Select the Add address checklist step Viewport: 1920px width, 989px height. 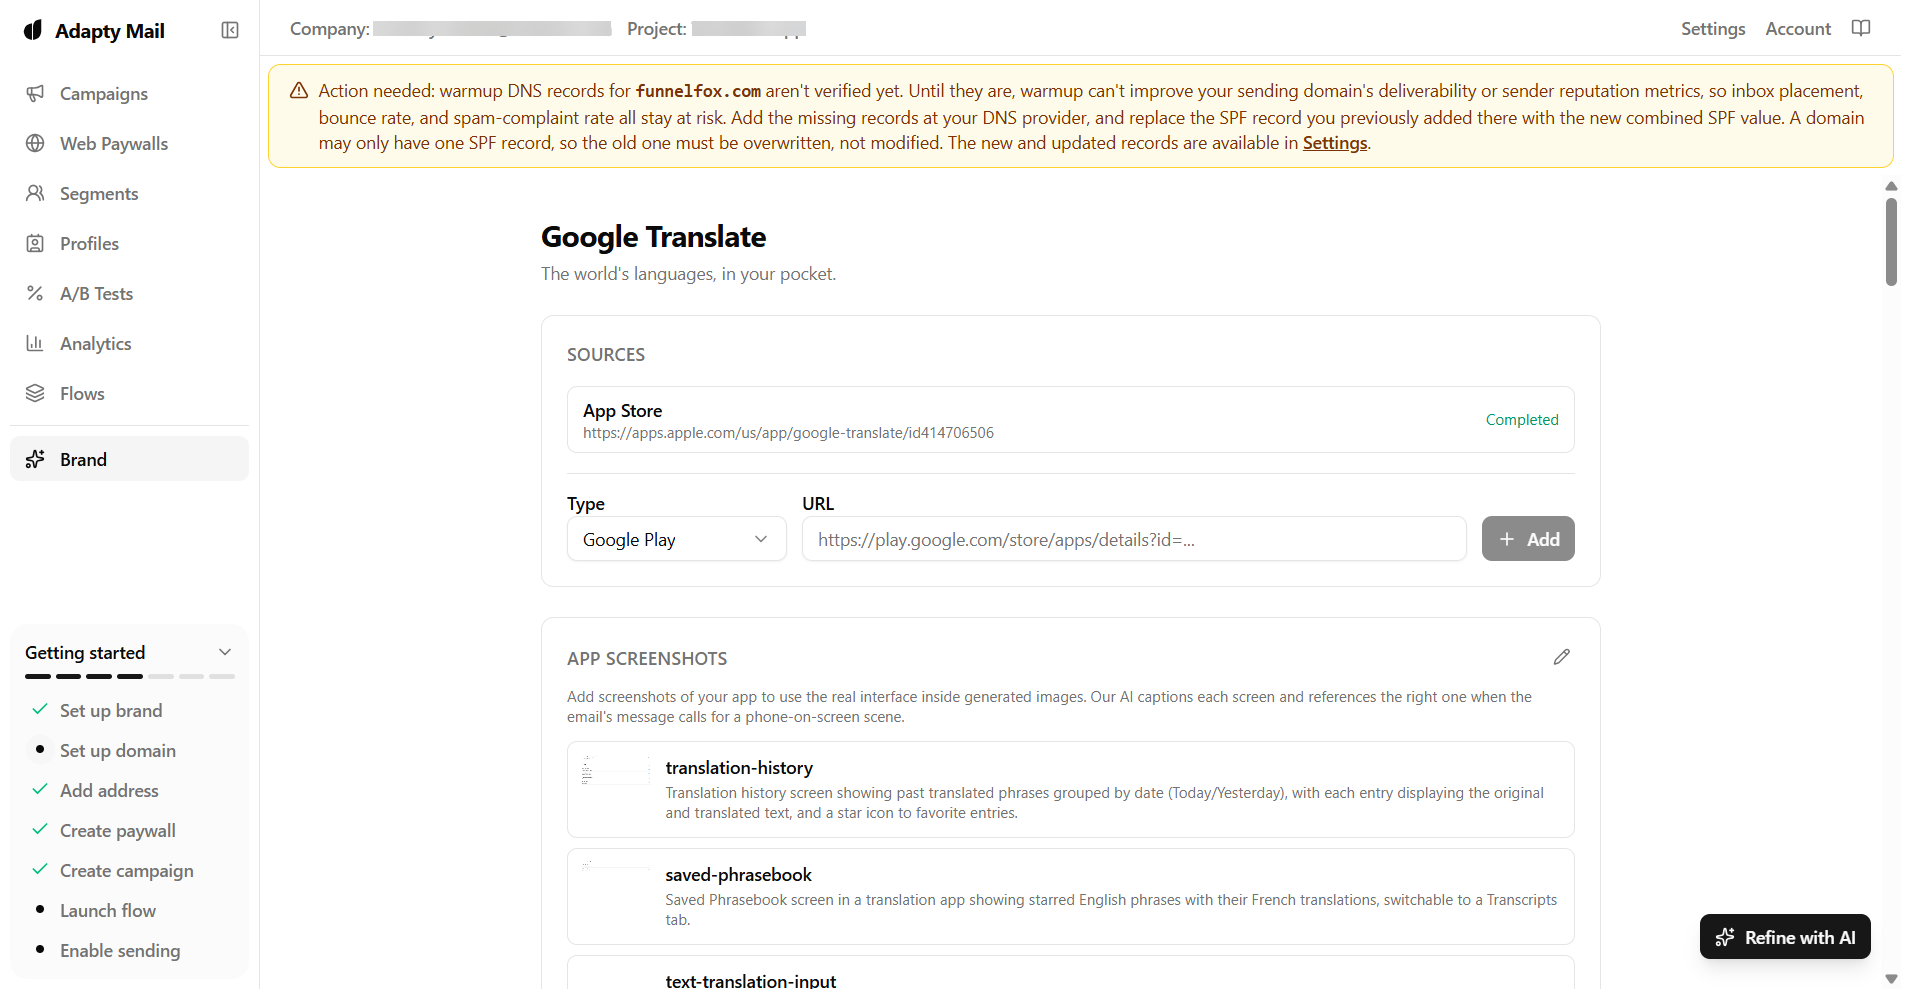(109, 790)
